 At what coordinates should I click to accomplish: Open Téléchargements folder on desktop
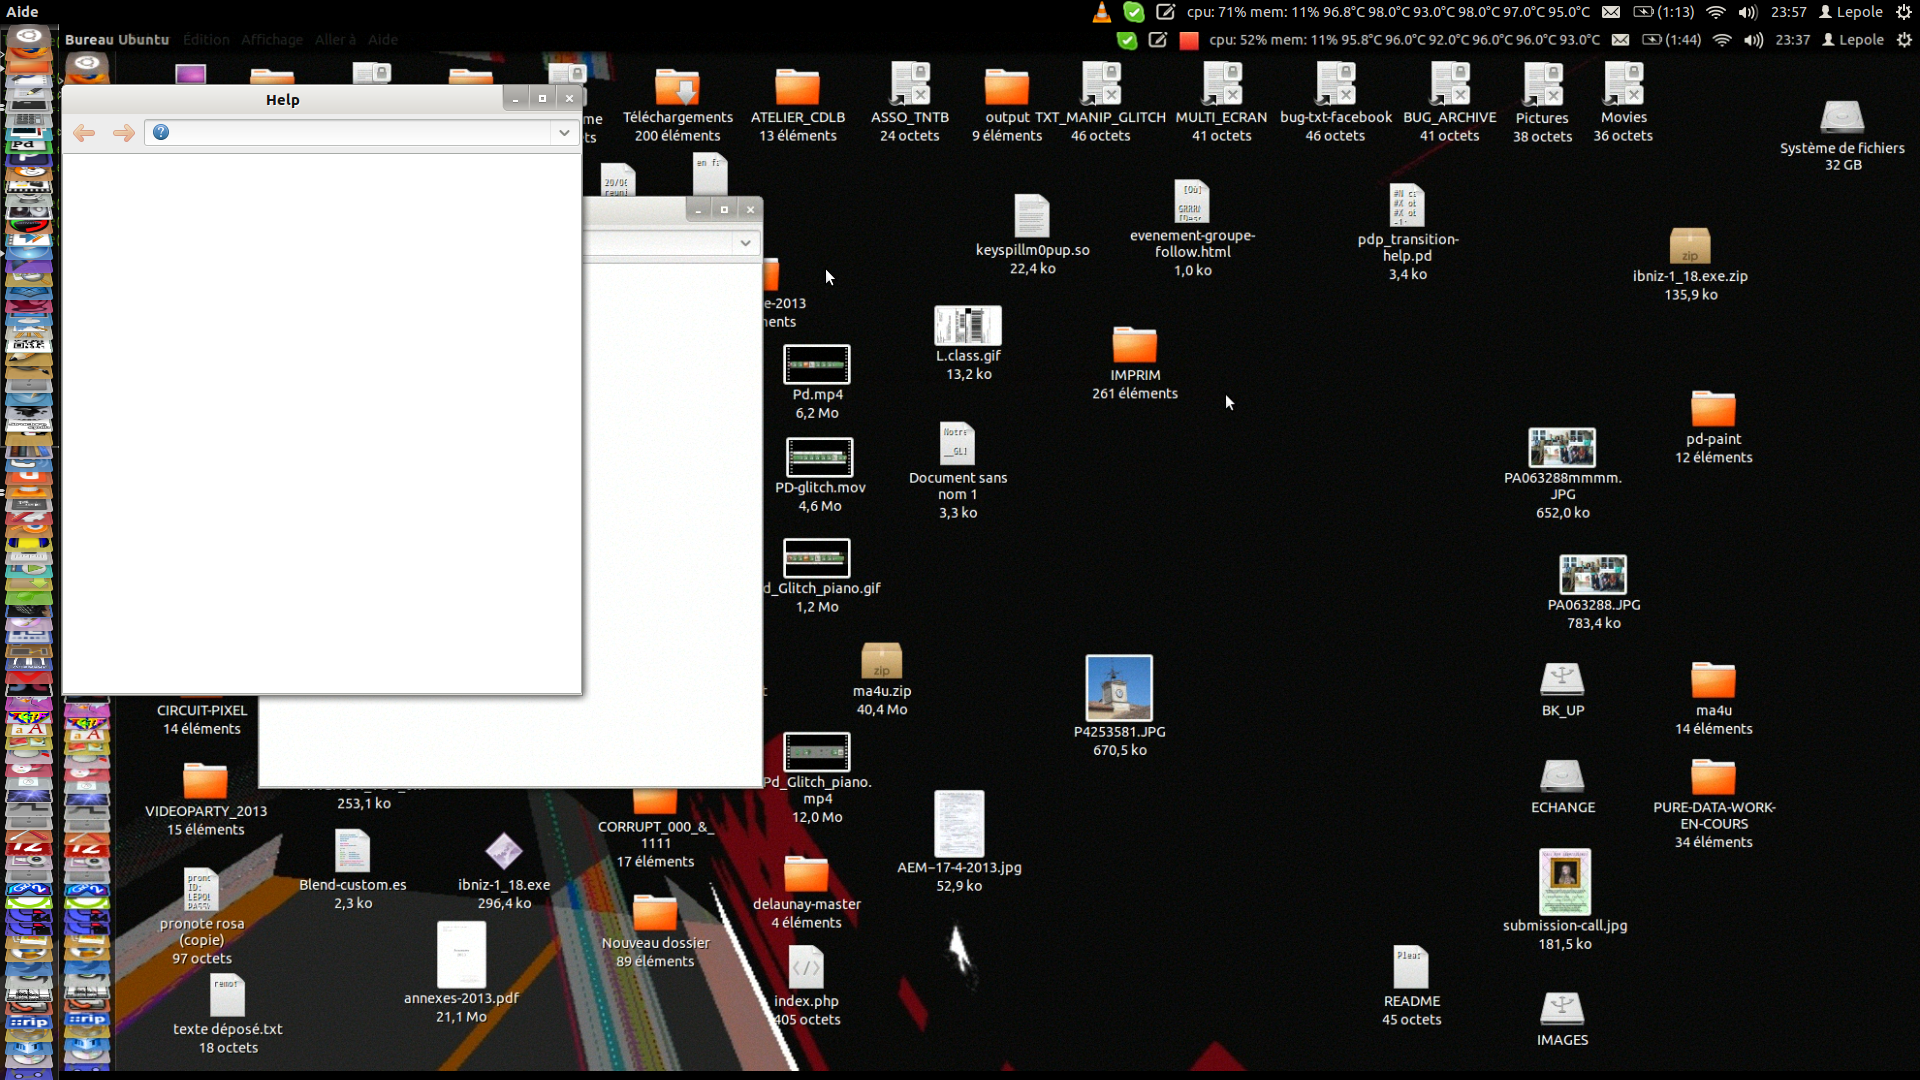(677, 88)
